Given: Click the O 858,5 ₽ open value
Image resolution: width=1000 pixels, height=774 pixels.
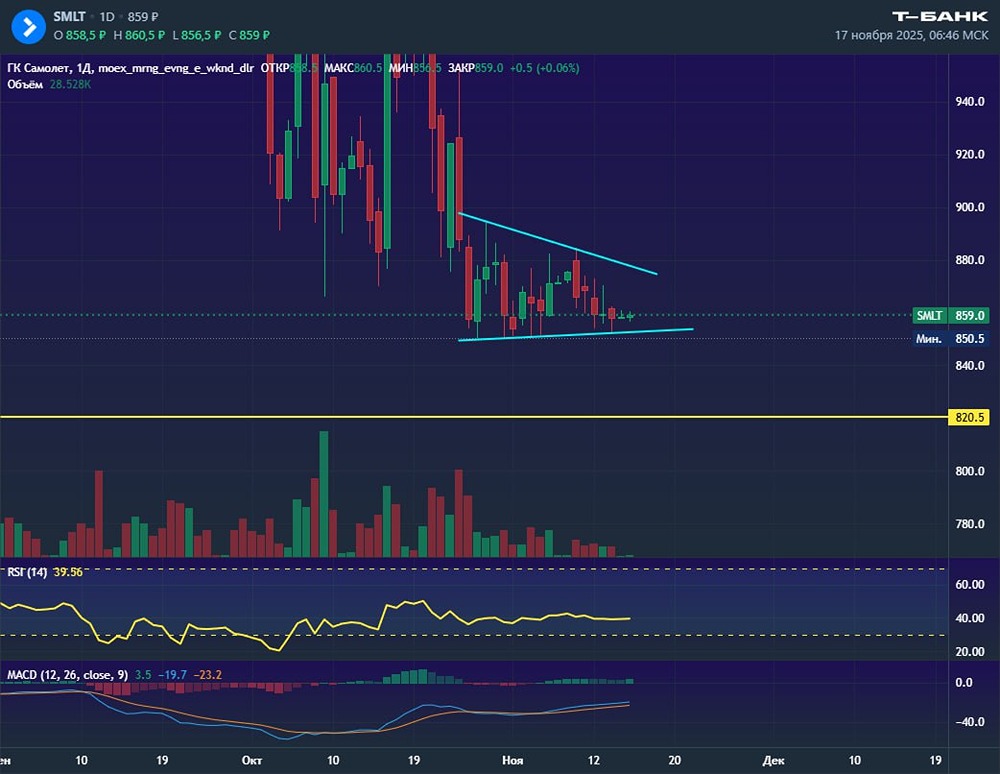Looking at the screenshot, I should pos(79,35).
